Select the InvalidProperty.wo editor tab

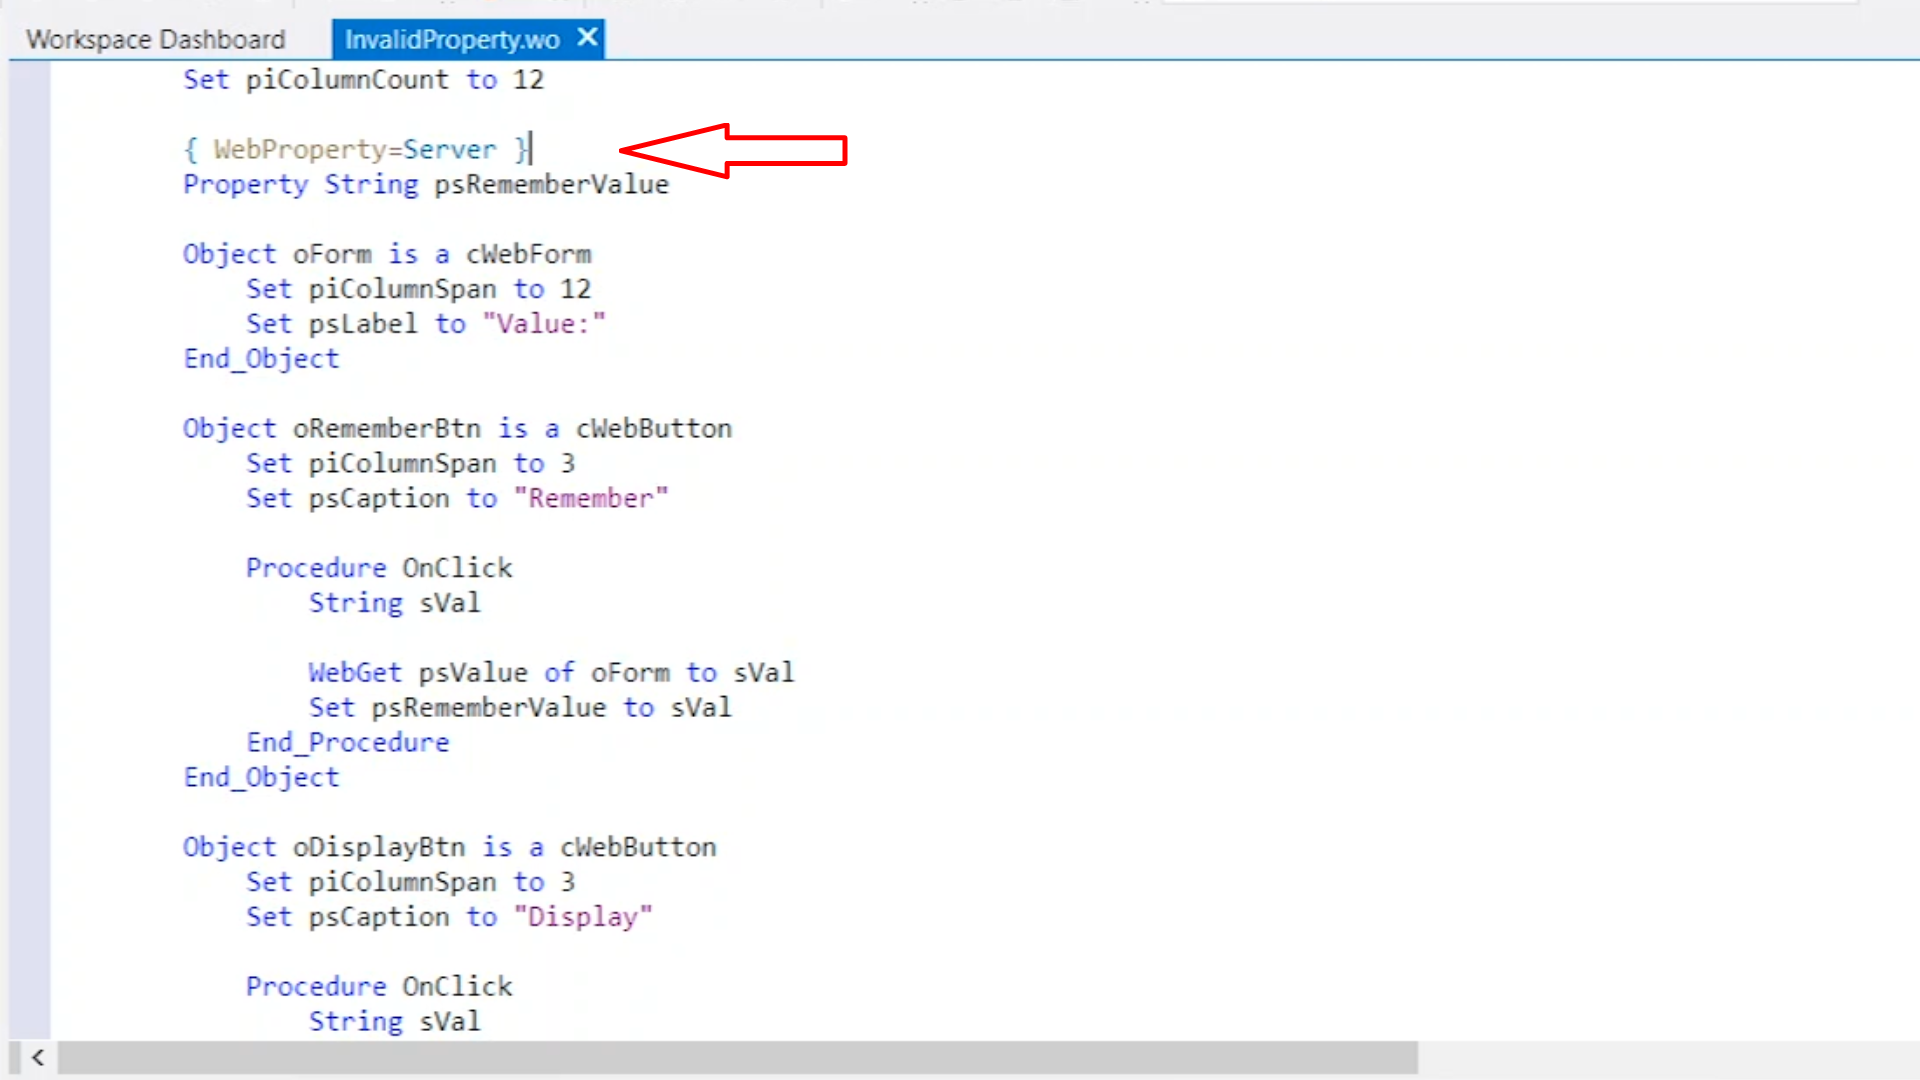point(451,39)
